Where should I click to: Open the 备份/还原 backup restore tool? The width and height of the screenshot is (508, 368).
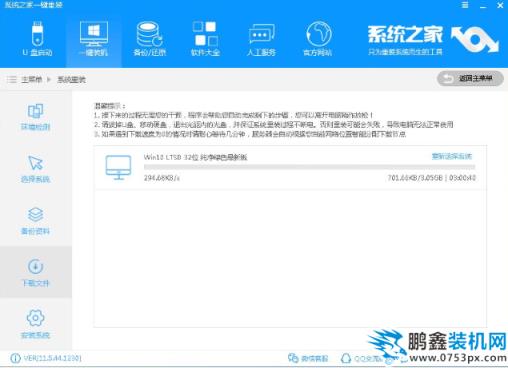149,39
